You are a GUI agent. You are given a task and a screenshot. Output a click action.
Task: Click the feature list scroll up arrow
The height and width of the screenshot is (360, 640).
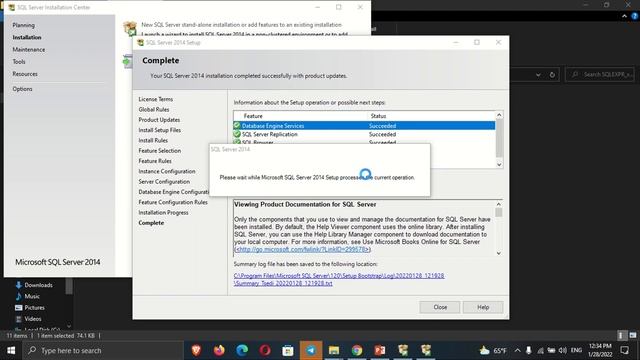coord(499,116)
